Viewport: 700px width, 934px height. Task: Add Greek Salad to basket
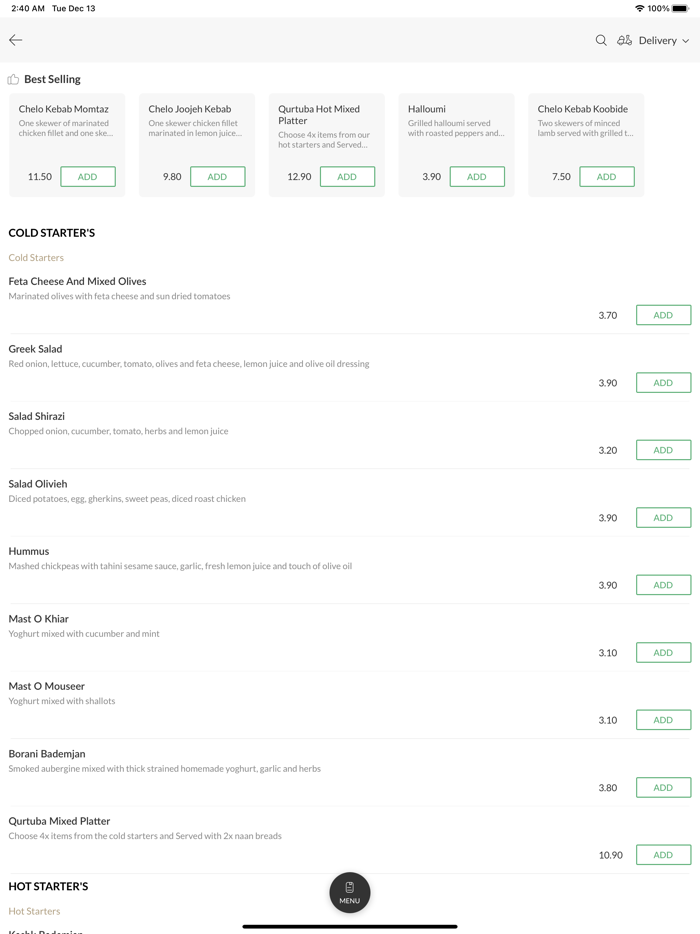pyautogui.click(x=663, y=383)
